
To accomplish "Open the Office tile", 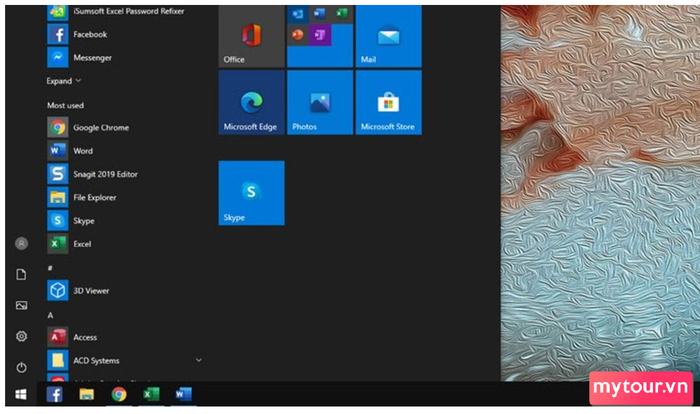I will tap(251, 36).
